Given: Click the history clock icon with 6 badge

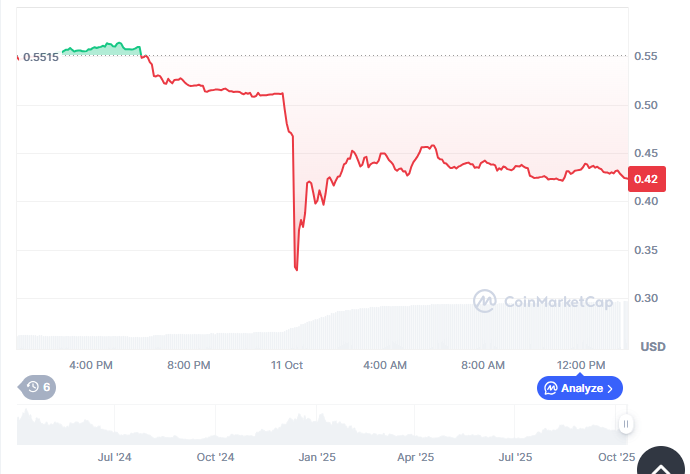Looking at the screenshot, I should click(x=39, y=387).
